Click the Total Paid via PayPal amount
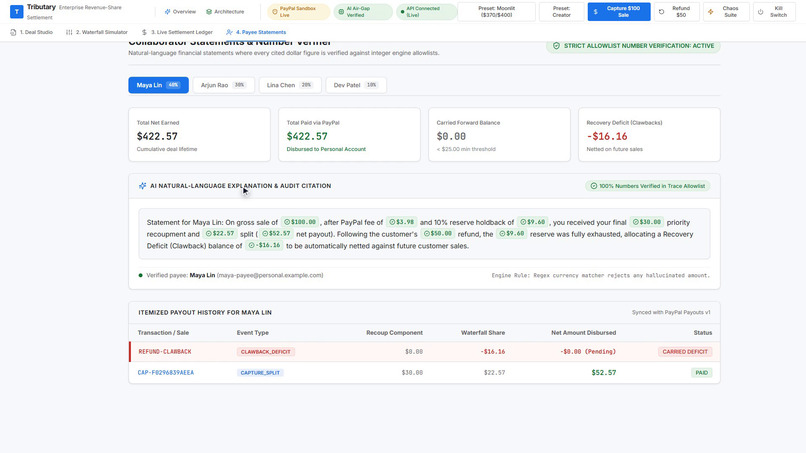Screen dimensions: 806x453 pos(307,136)
